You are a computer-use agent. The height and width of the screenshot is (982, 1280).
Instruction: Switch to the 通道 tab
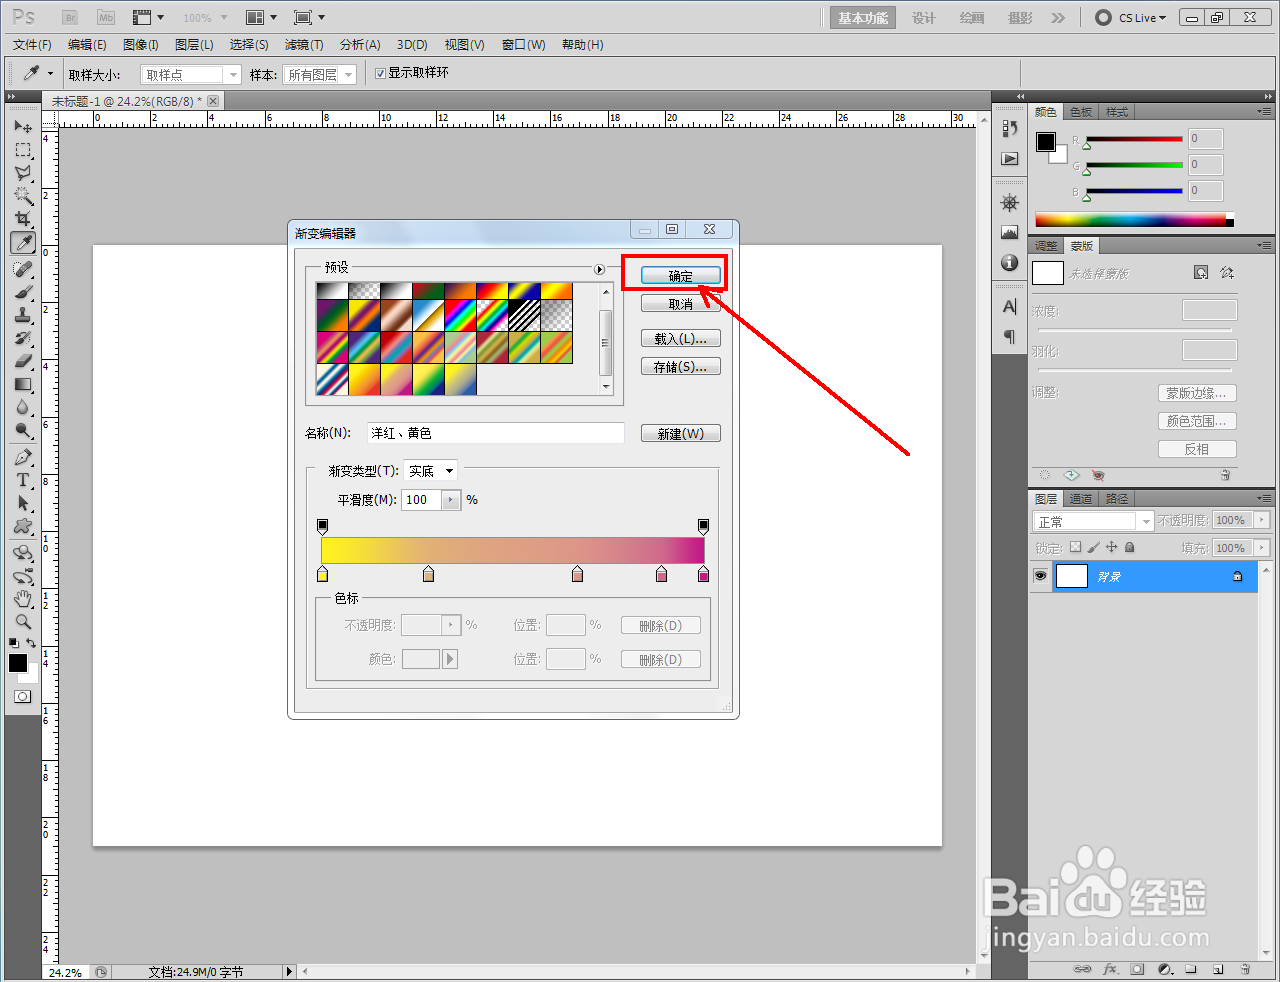pyautogui.click(x=1081, y=499)
